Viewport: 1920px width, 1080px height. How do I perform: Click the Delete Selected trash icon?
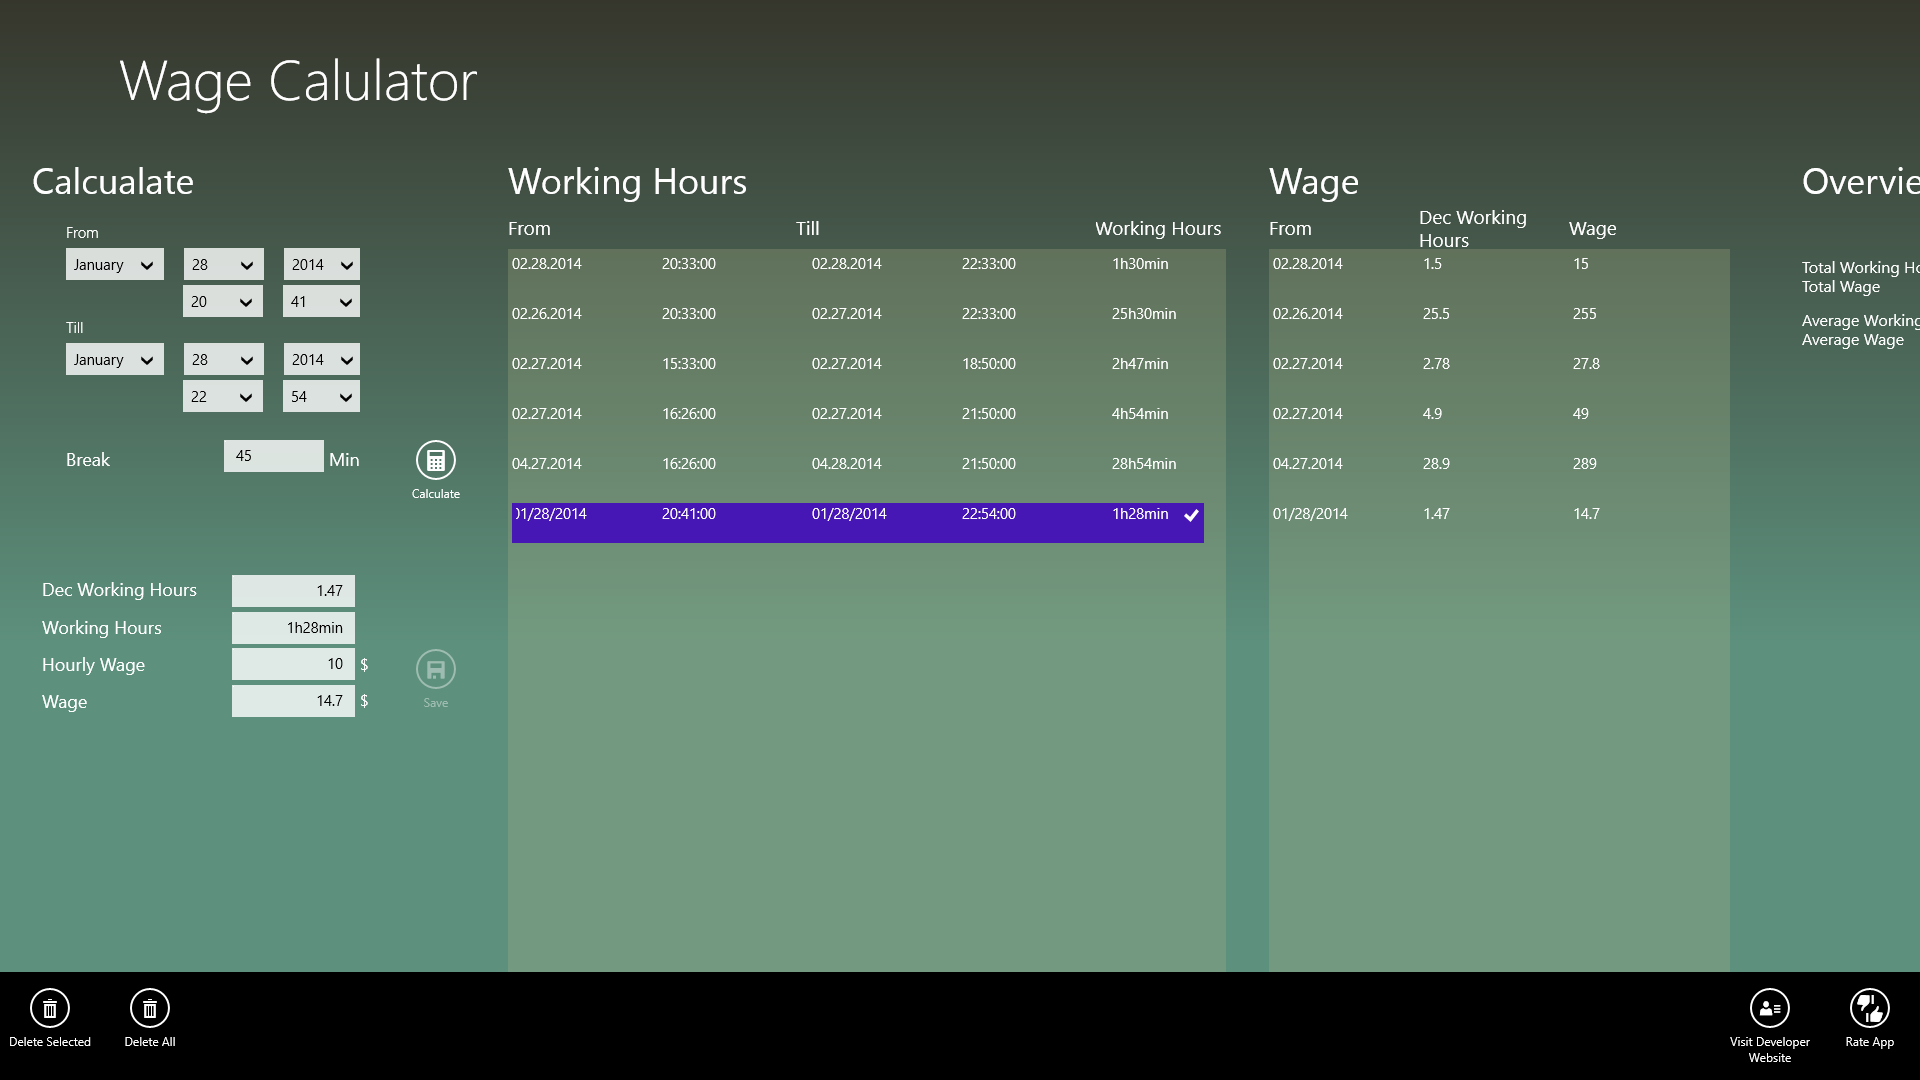coord(49,1009)
